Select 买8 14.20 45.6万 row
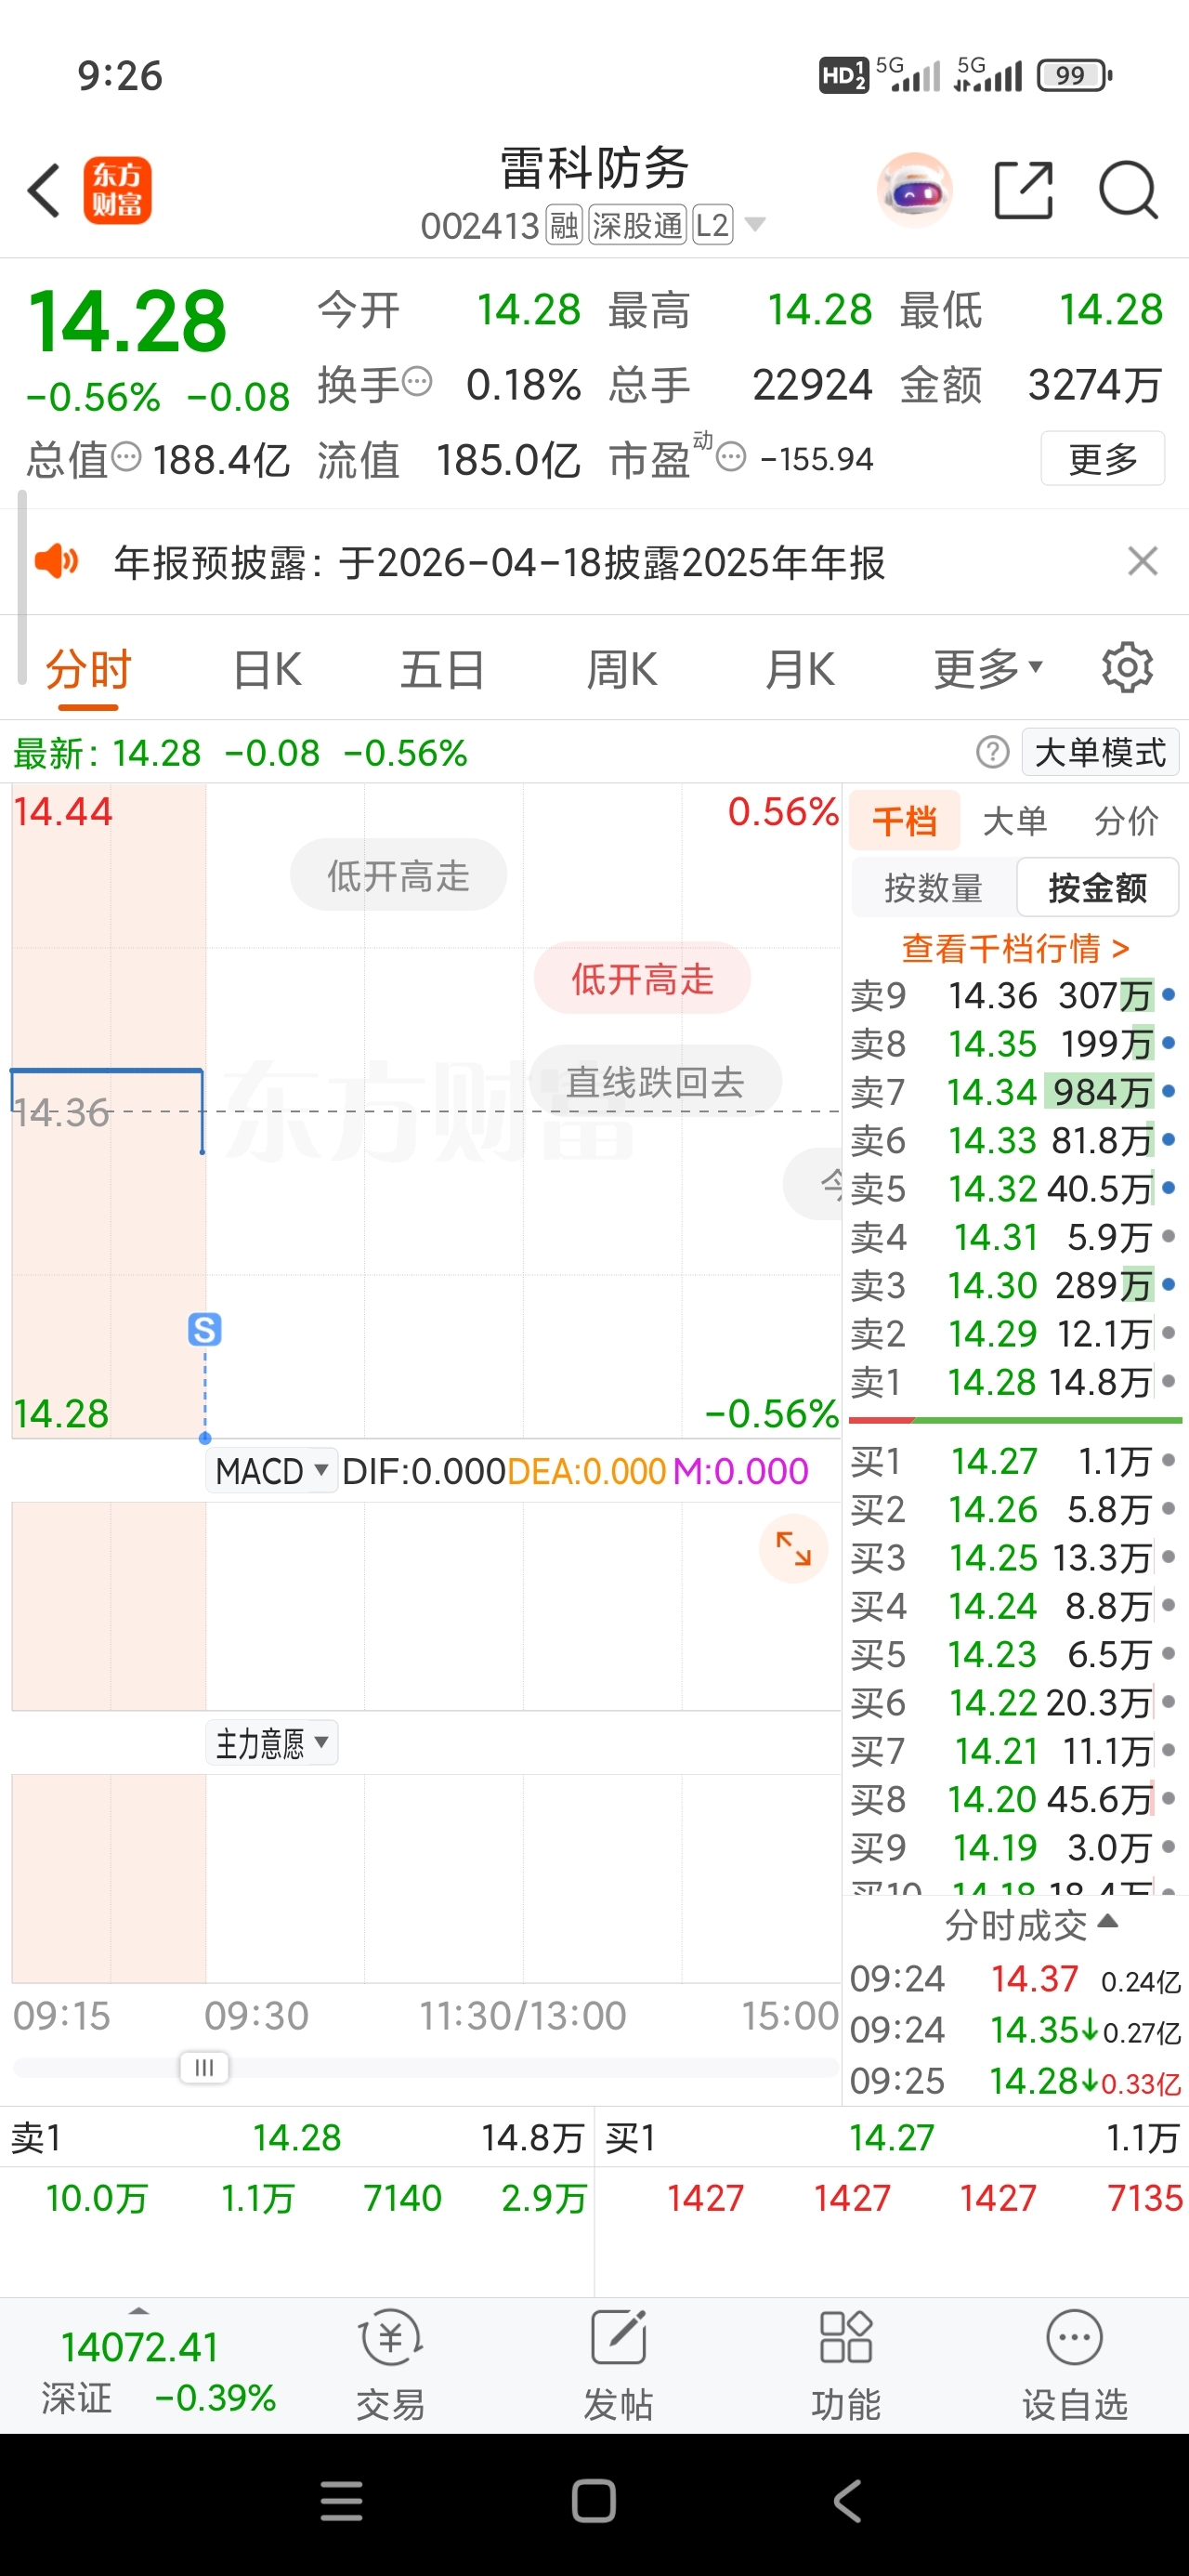Image resolution: width=1189 pixels, height=2576 pixels. [x=1014, y=1799]
